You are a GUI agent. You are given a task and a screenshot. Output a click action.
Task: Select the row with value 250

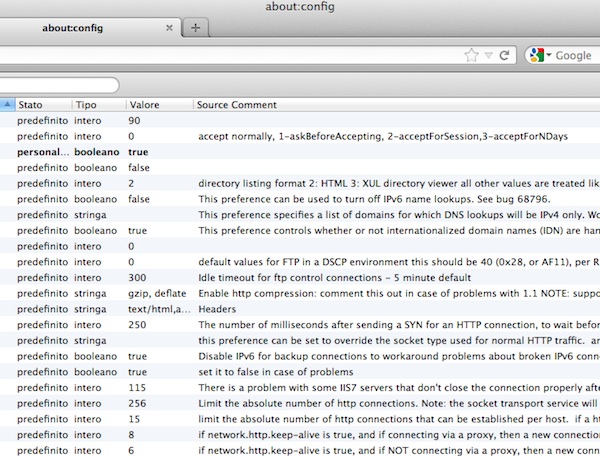point(300,325)
